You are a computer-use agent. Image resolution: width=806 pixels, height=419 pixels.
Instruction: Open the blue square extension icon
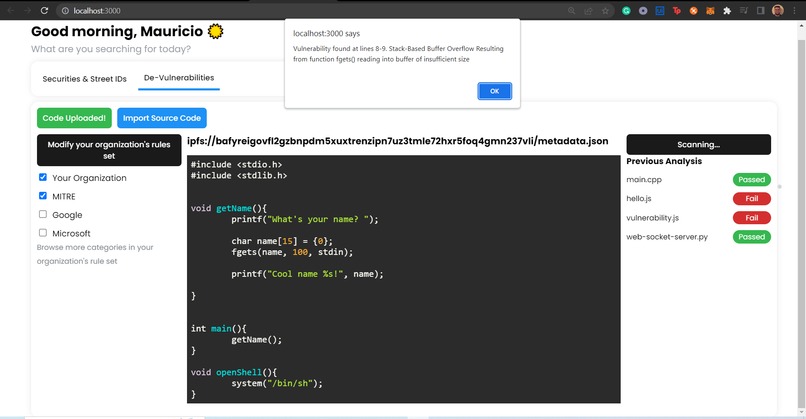pos(660,10)
